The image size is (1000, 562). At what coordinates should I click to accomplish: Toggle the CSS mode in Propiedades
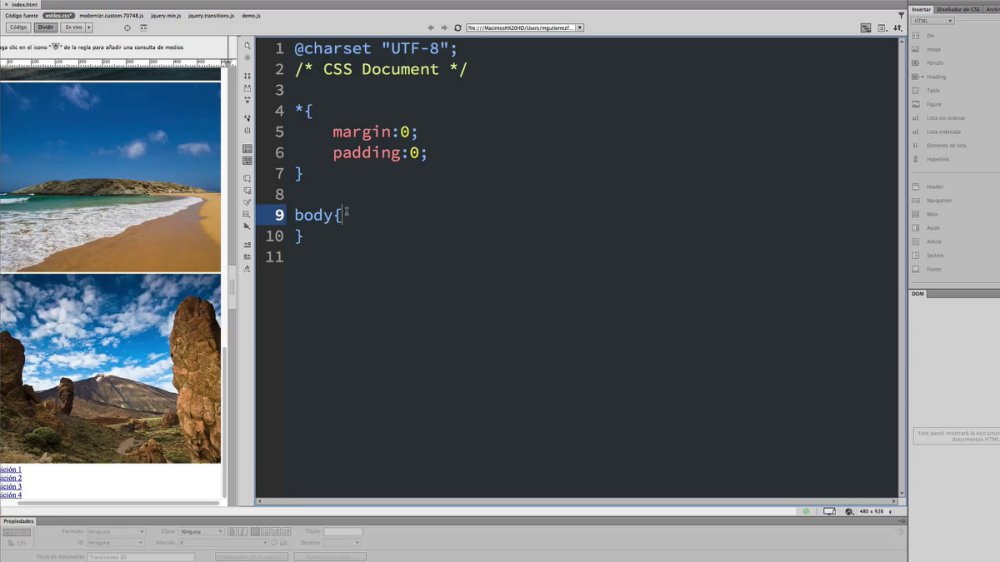(x=17, y=543)
